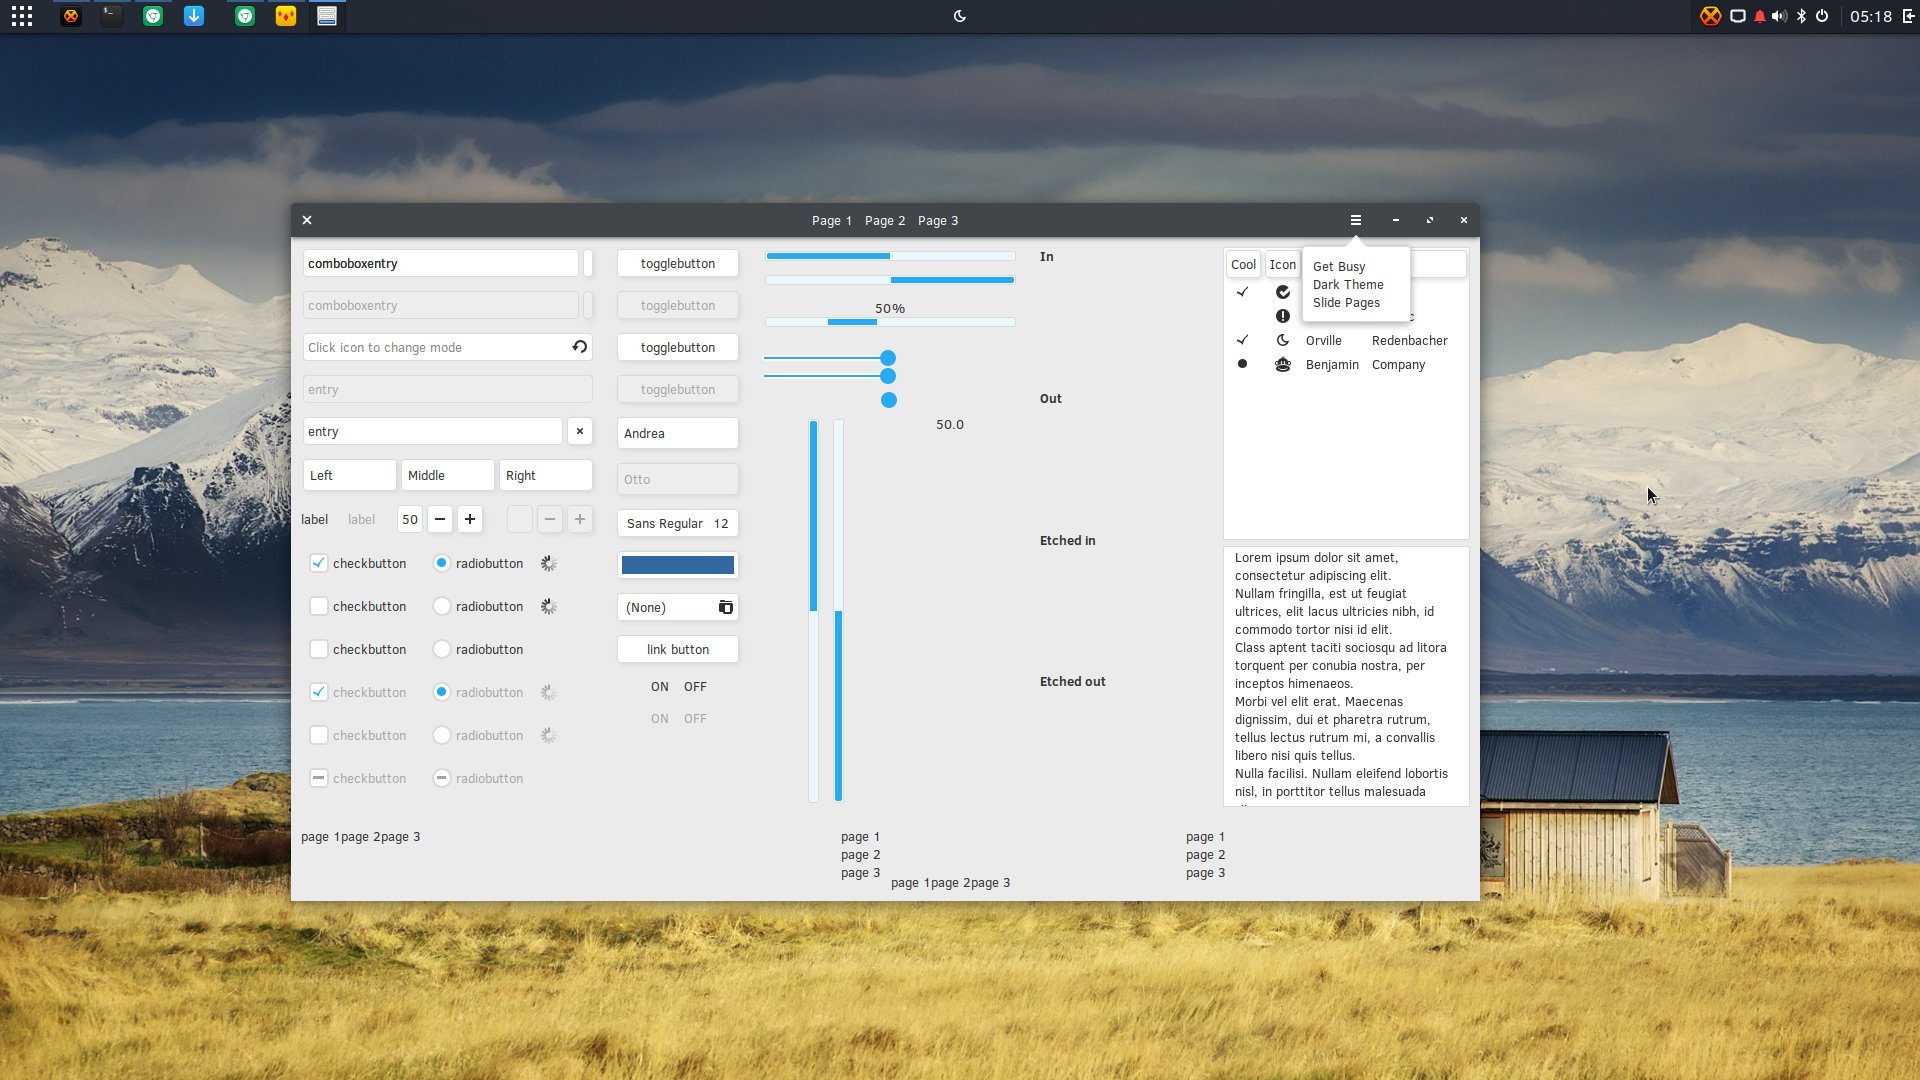Screen dimensions: 1920x1080
Task: Open the (None) file chooser button
Action: (x=678, y=607)
